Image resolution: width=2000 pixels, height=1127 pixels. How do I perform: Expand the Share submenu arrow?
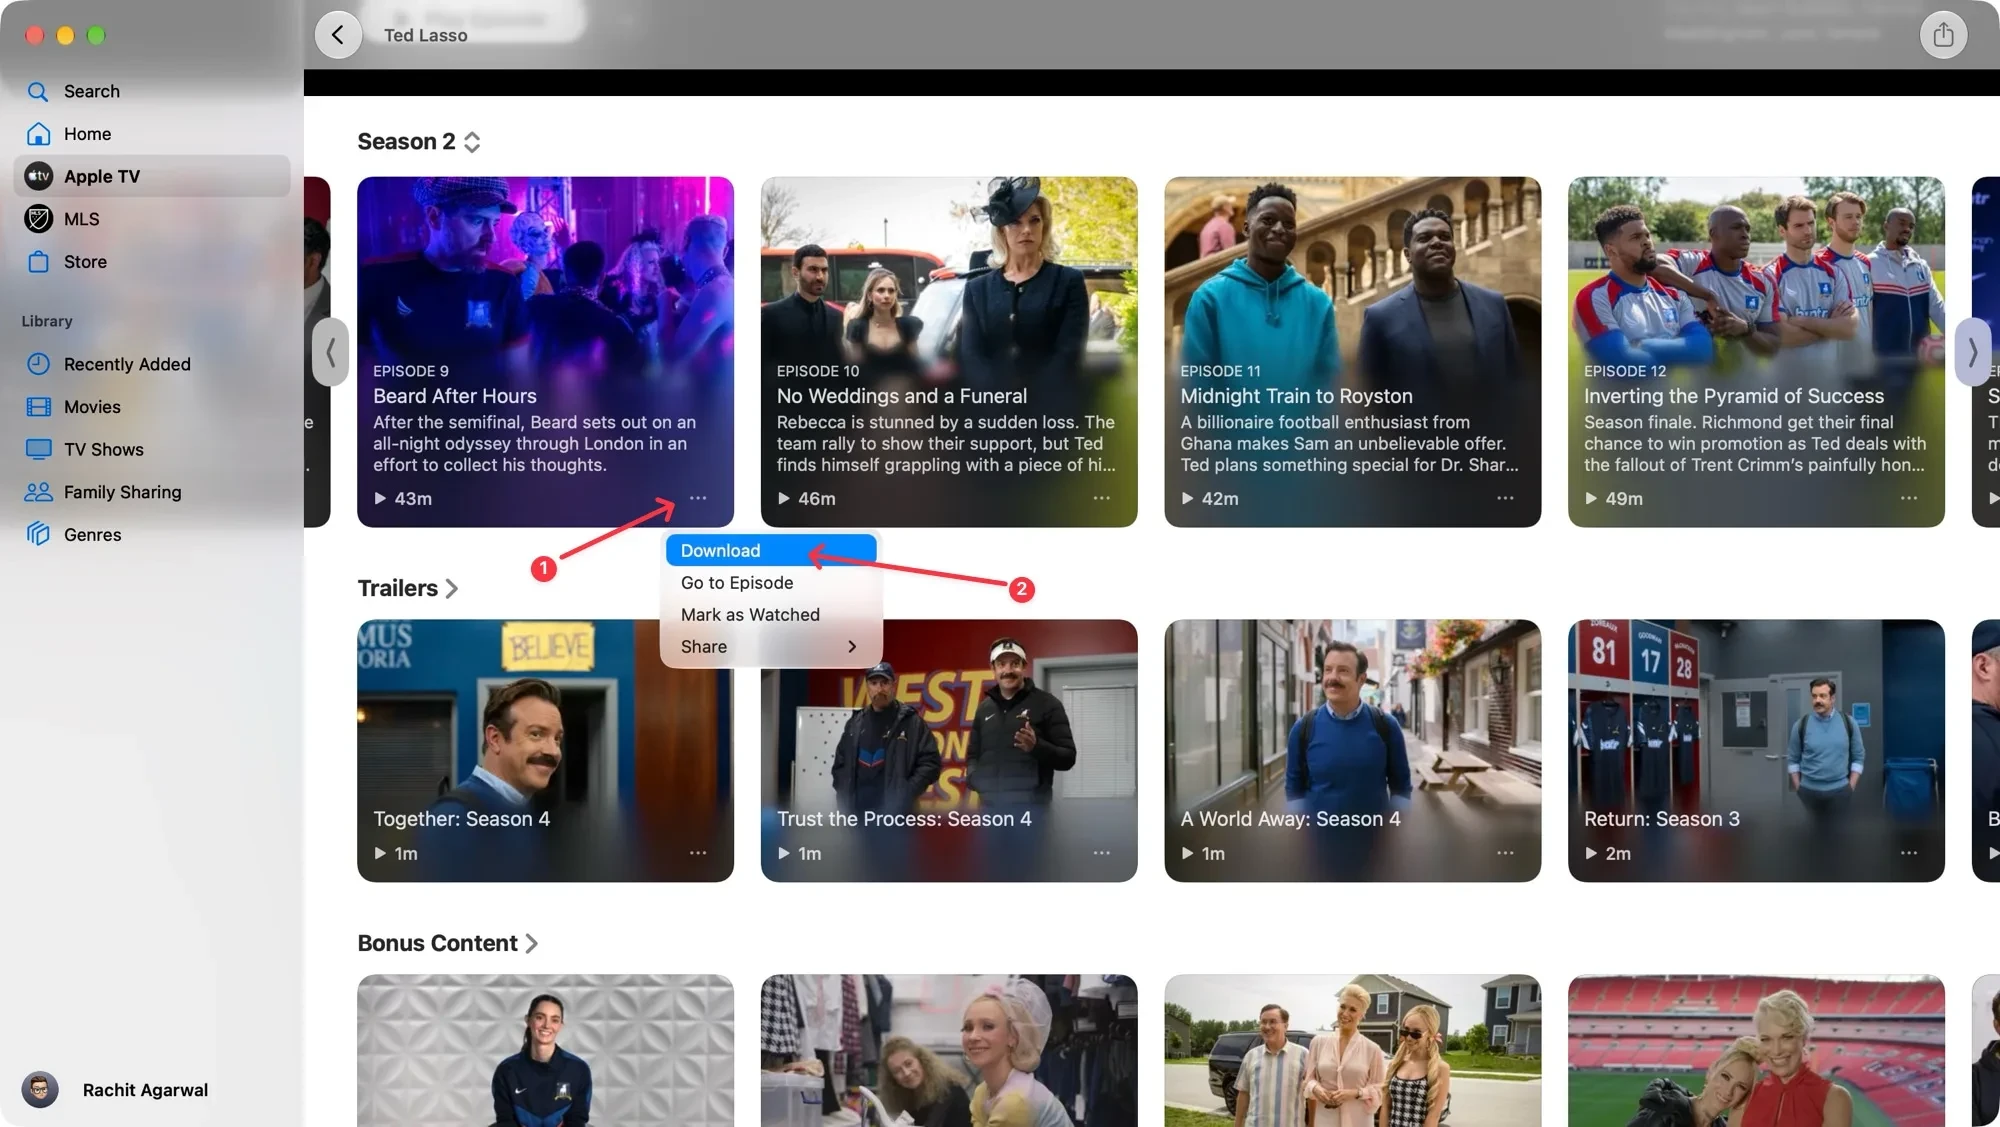852,647
